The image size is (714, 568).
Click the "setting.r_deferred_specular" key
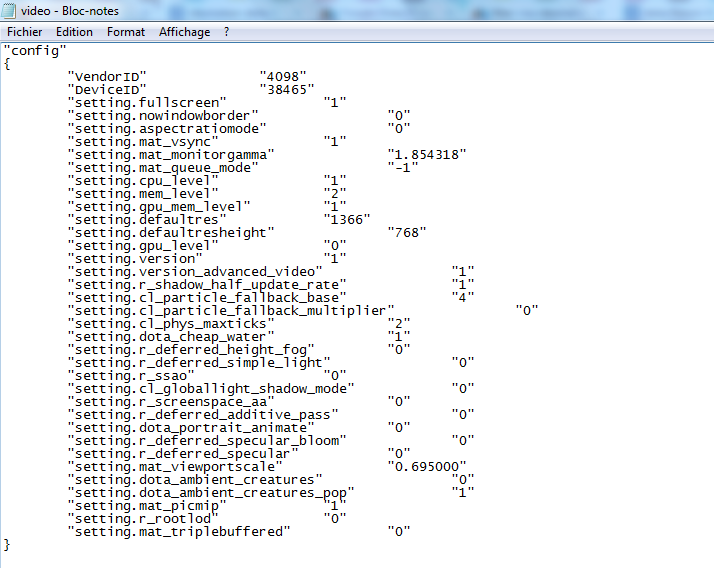(x=183, y=454)
